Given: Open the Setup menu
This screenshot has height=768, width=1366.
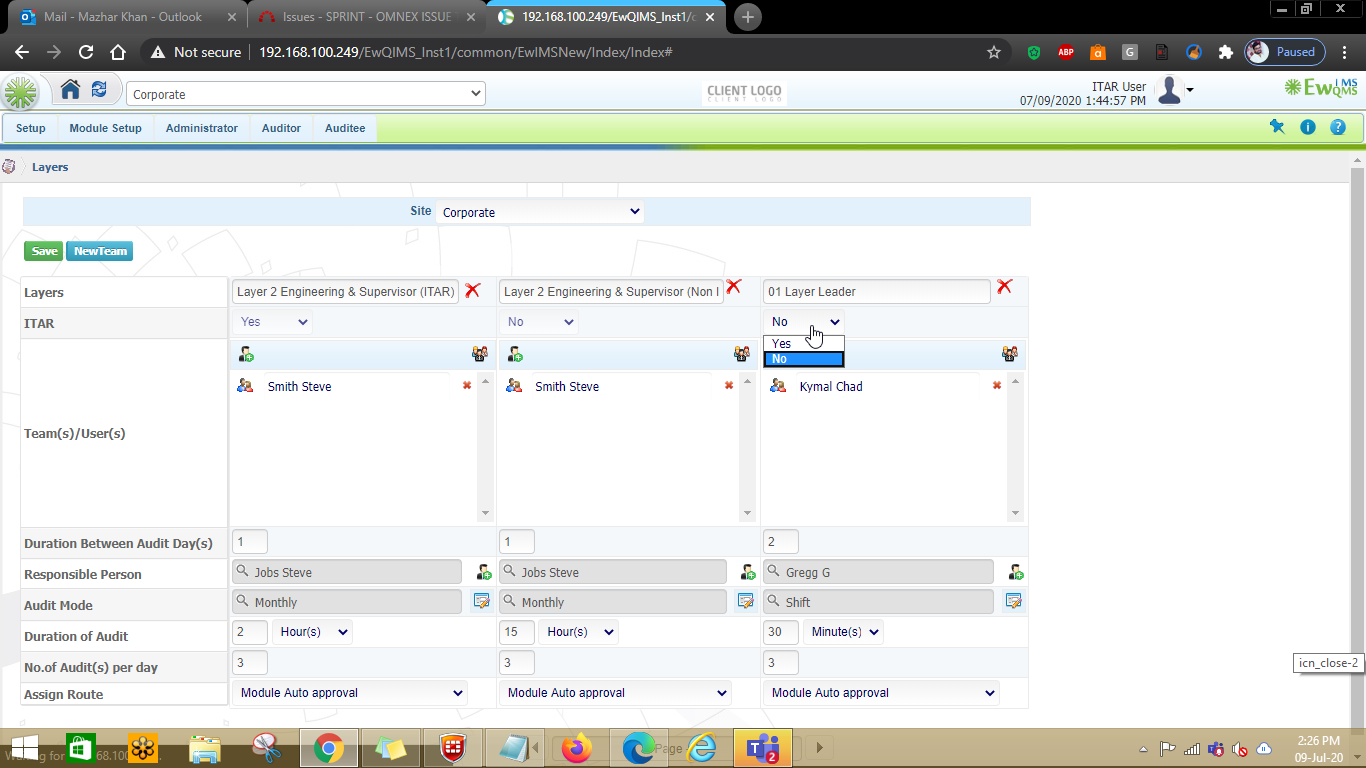Looking at the screenshot, I should (31, 128).
